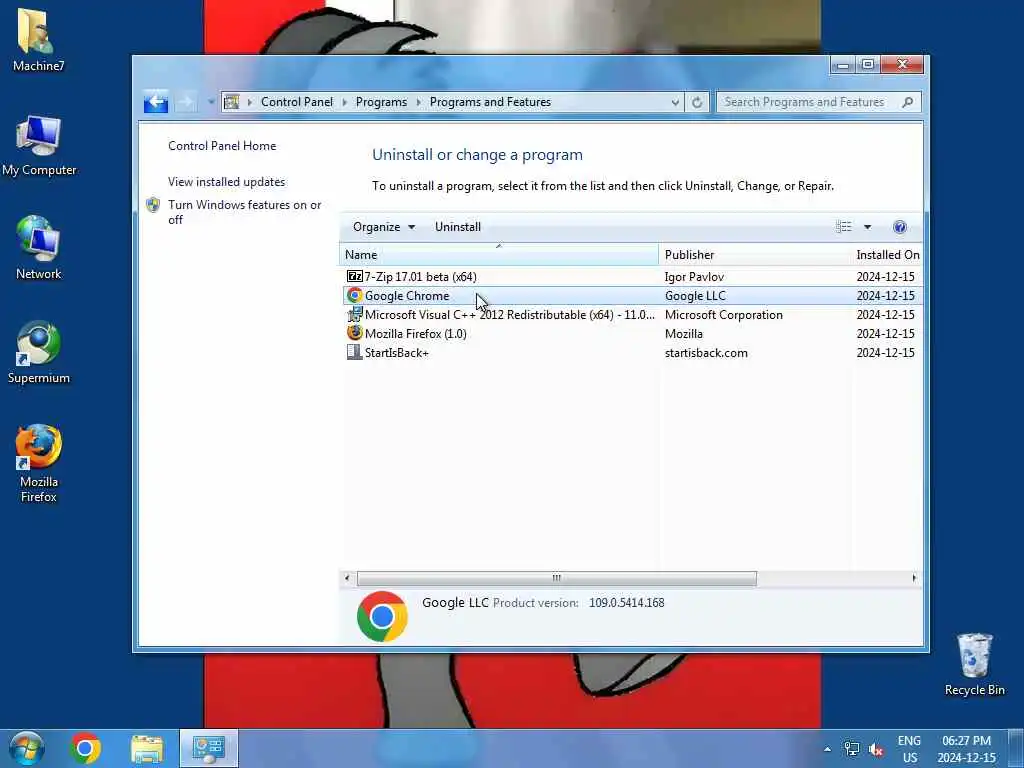Click the search magnifier icon
The height and width of the screenshot is (768, 1024).
907,102
